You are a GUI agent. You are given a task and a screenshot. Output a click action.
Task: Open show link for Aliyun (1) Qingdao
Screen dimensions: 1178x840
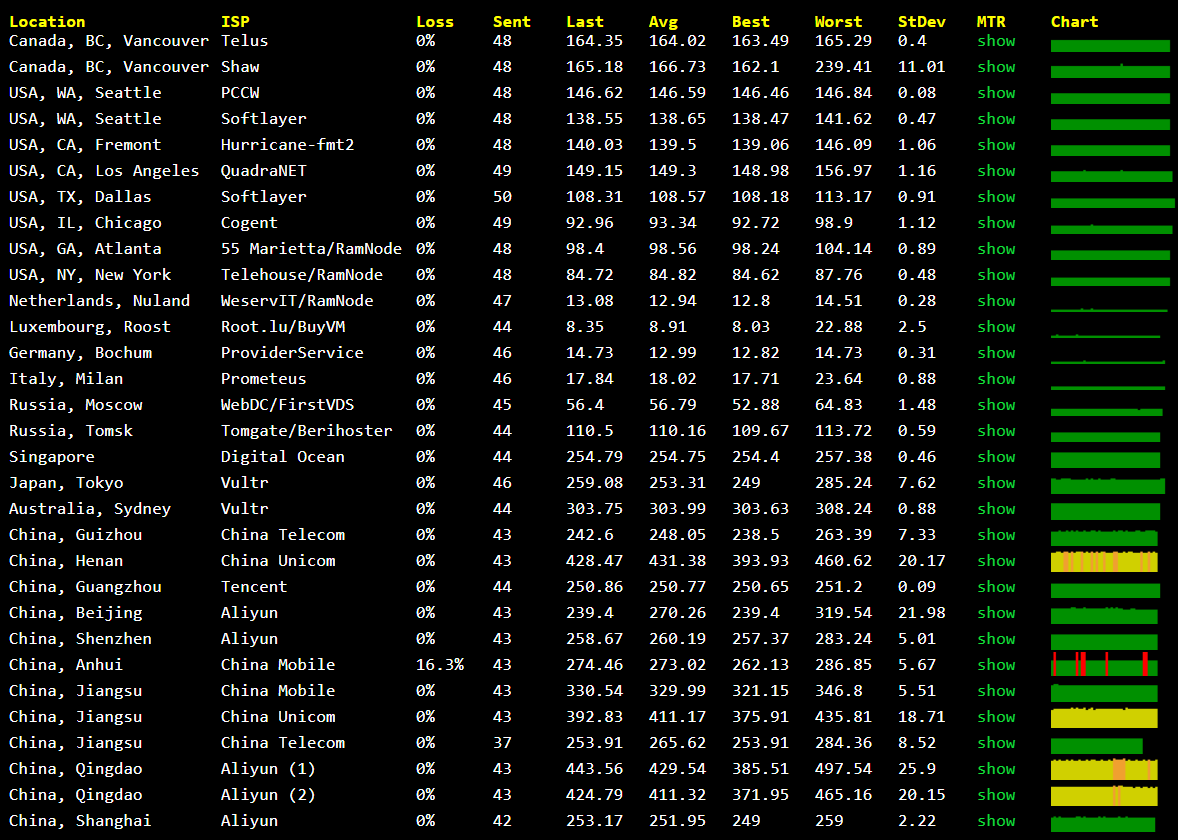(x=996, y=769)
